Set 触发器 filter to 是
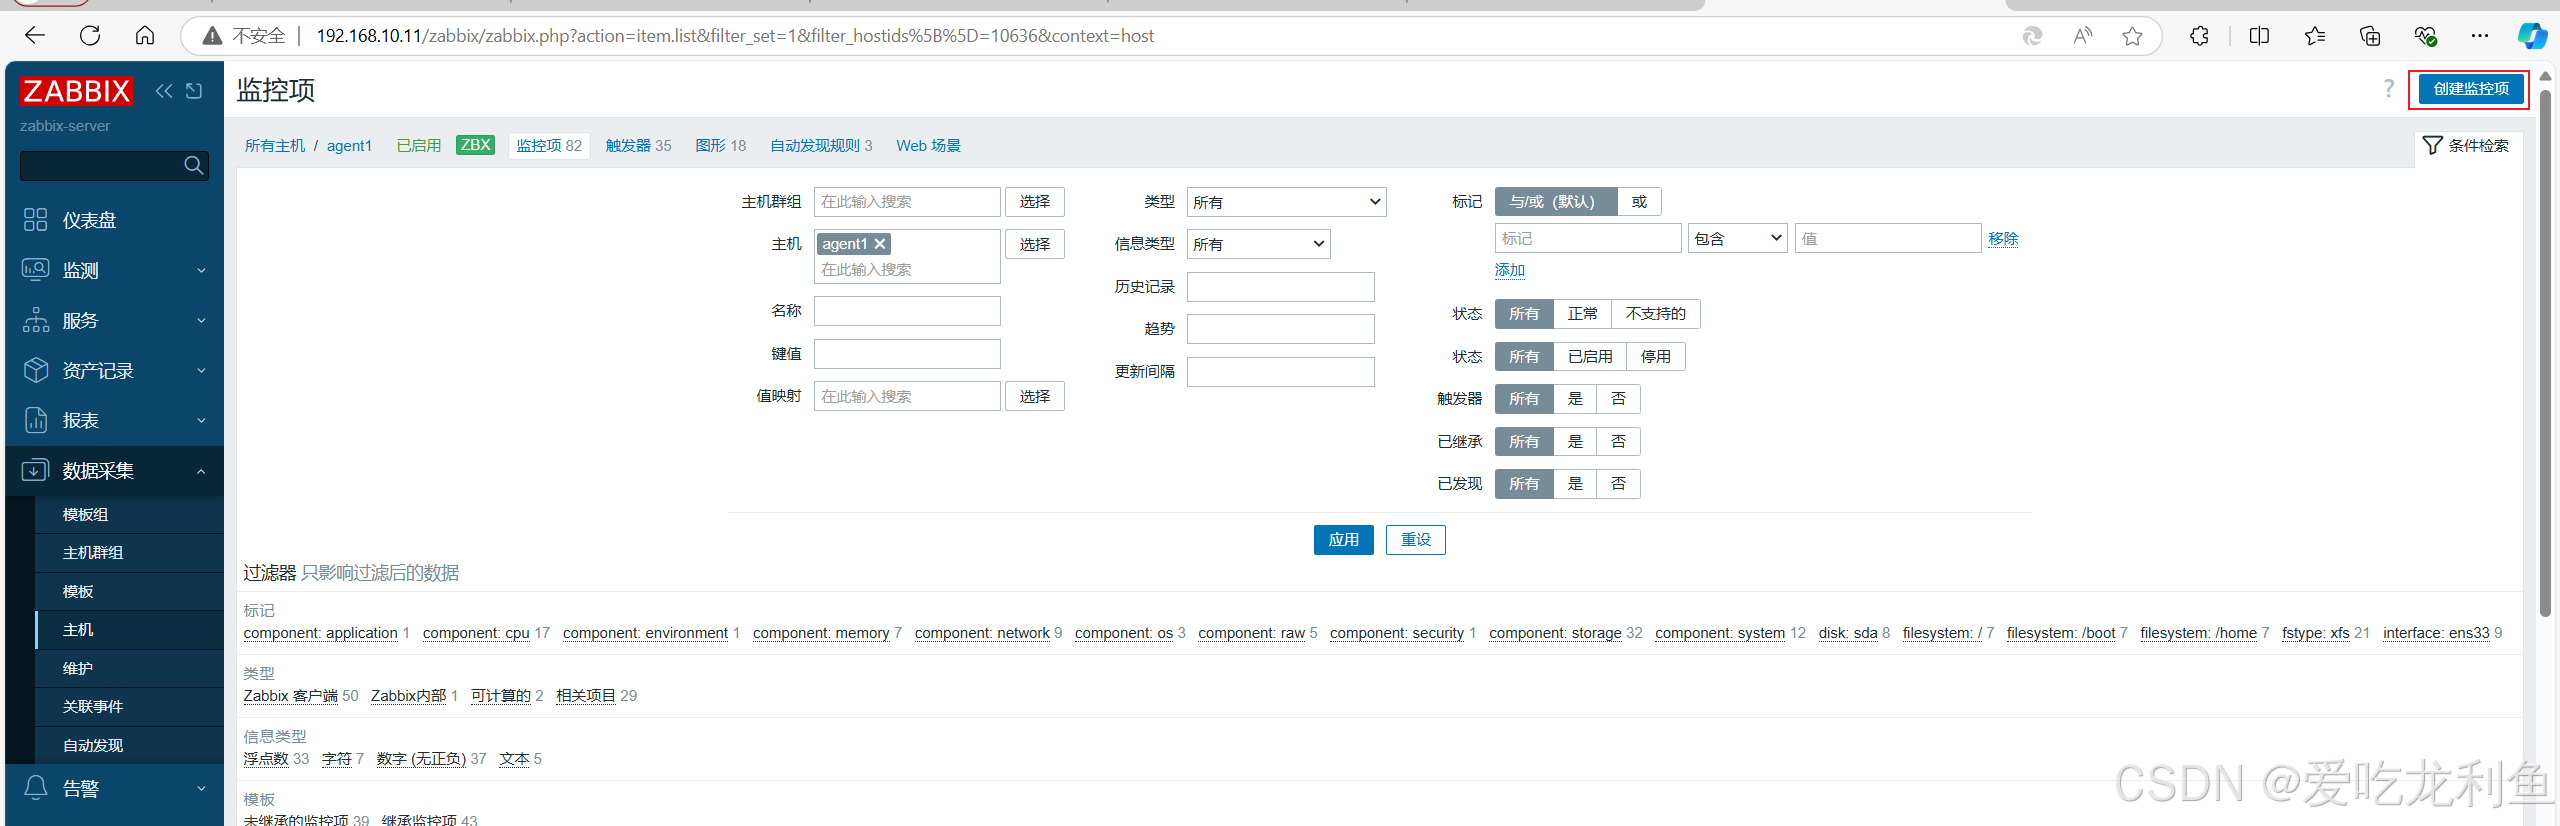Image resolution: width=2560 pixels, height=826 pixels. pos(1575,399)
